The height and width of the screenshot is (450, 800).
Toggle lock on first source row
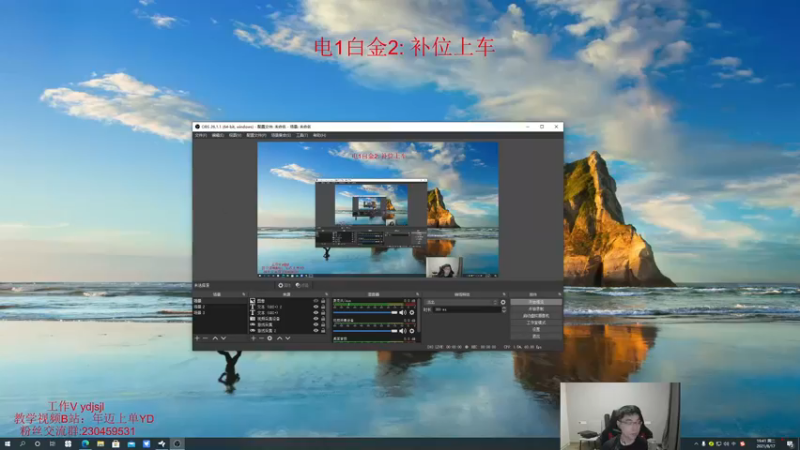coord(323,301)
